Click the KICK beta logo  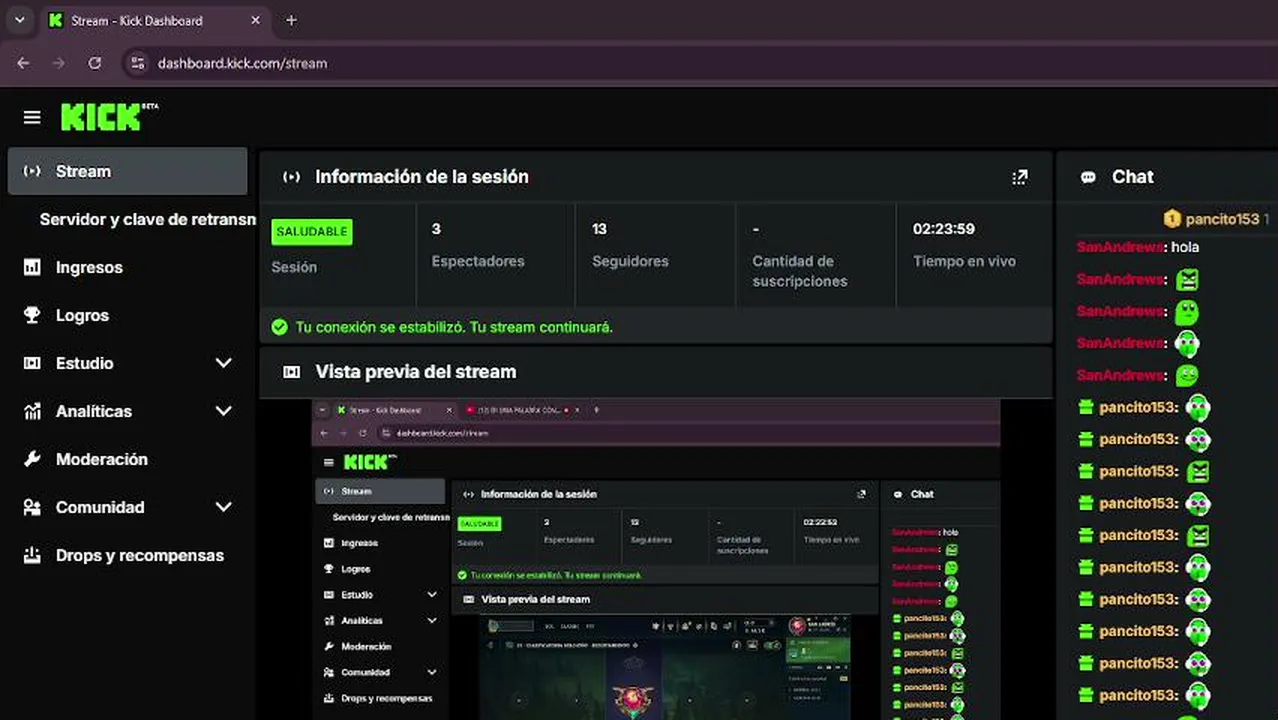(109, 117)
